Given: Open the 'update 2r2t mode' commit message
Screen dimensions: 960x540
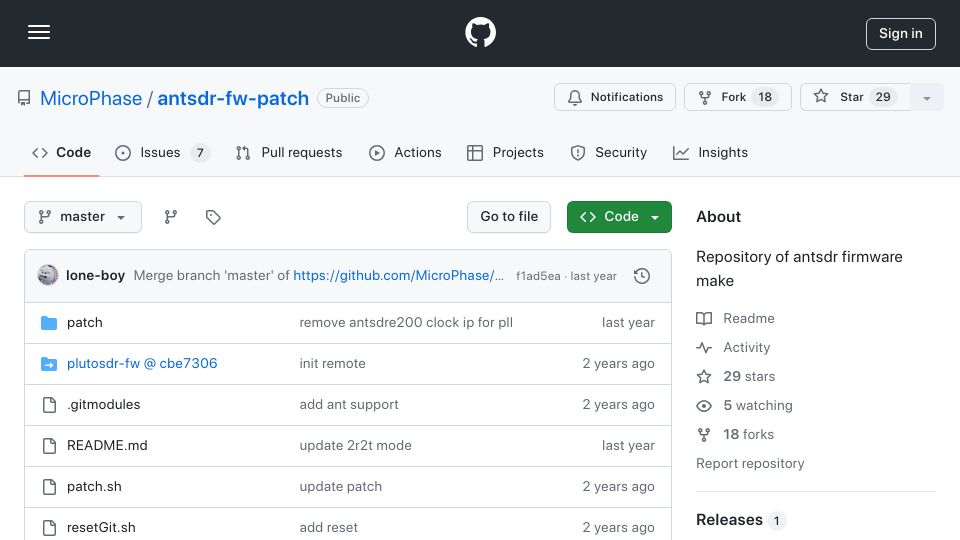Looking at the screenshot, I should tap(355, 446).
